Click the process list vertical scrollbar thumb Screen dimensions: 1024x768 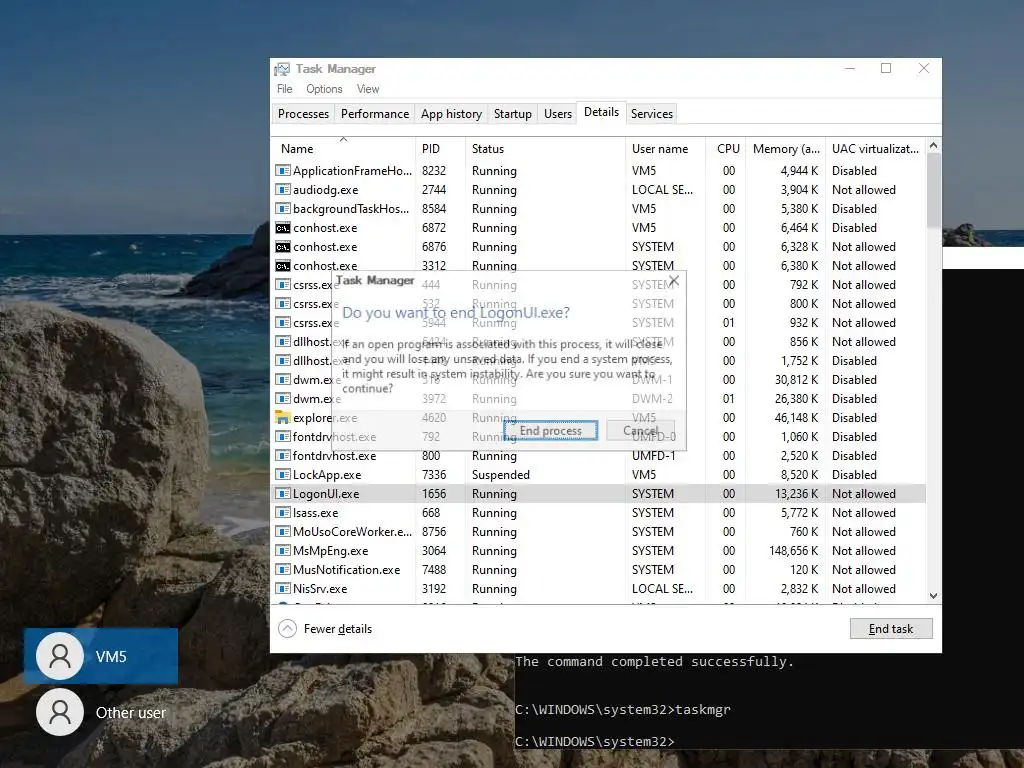[x=933, y=191]
